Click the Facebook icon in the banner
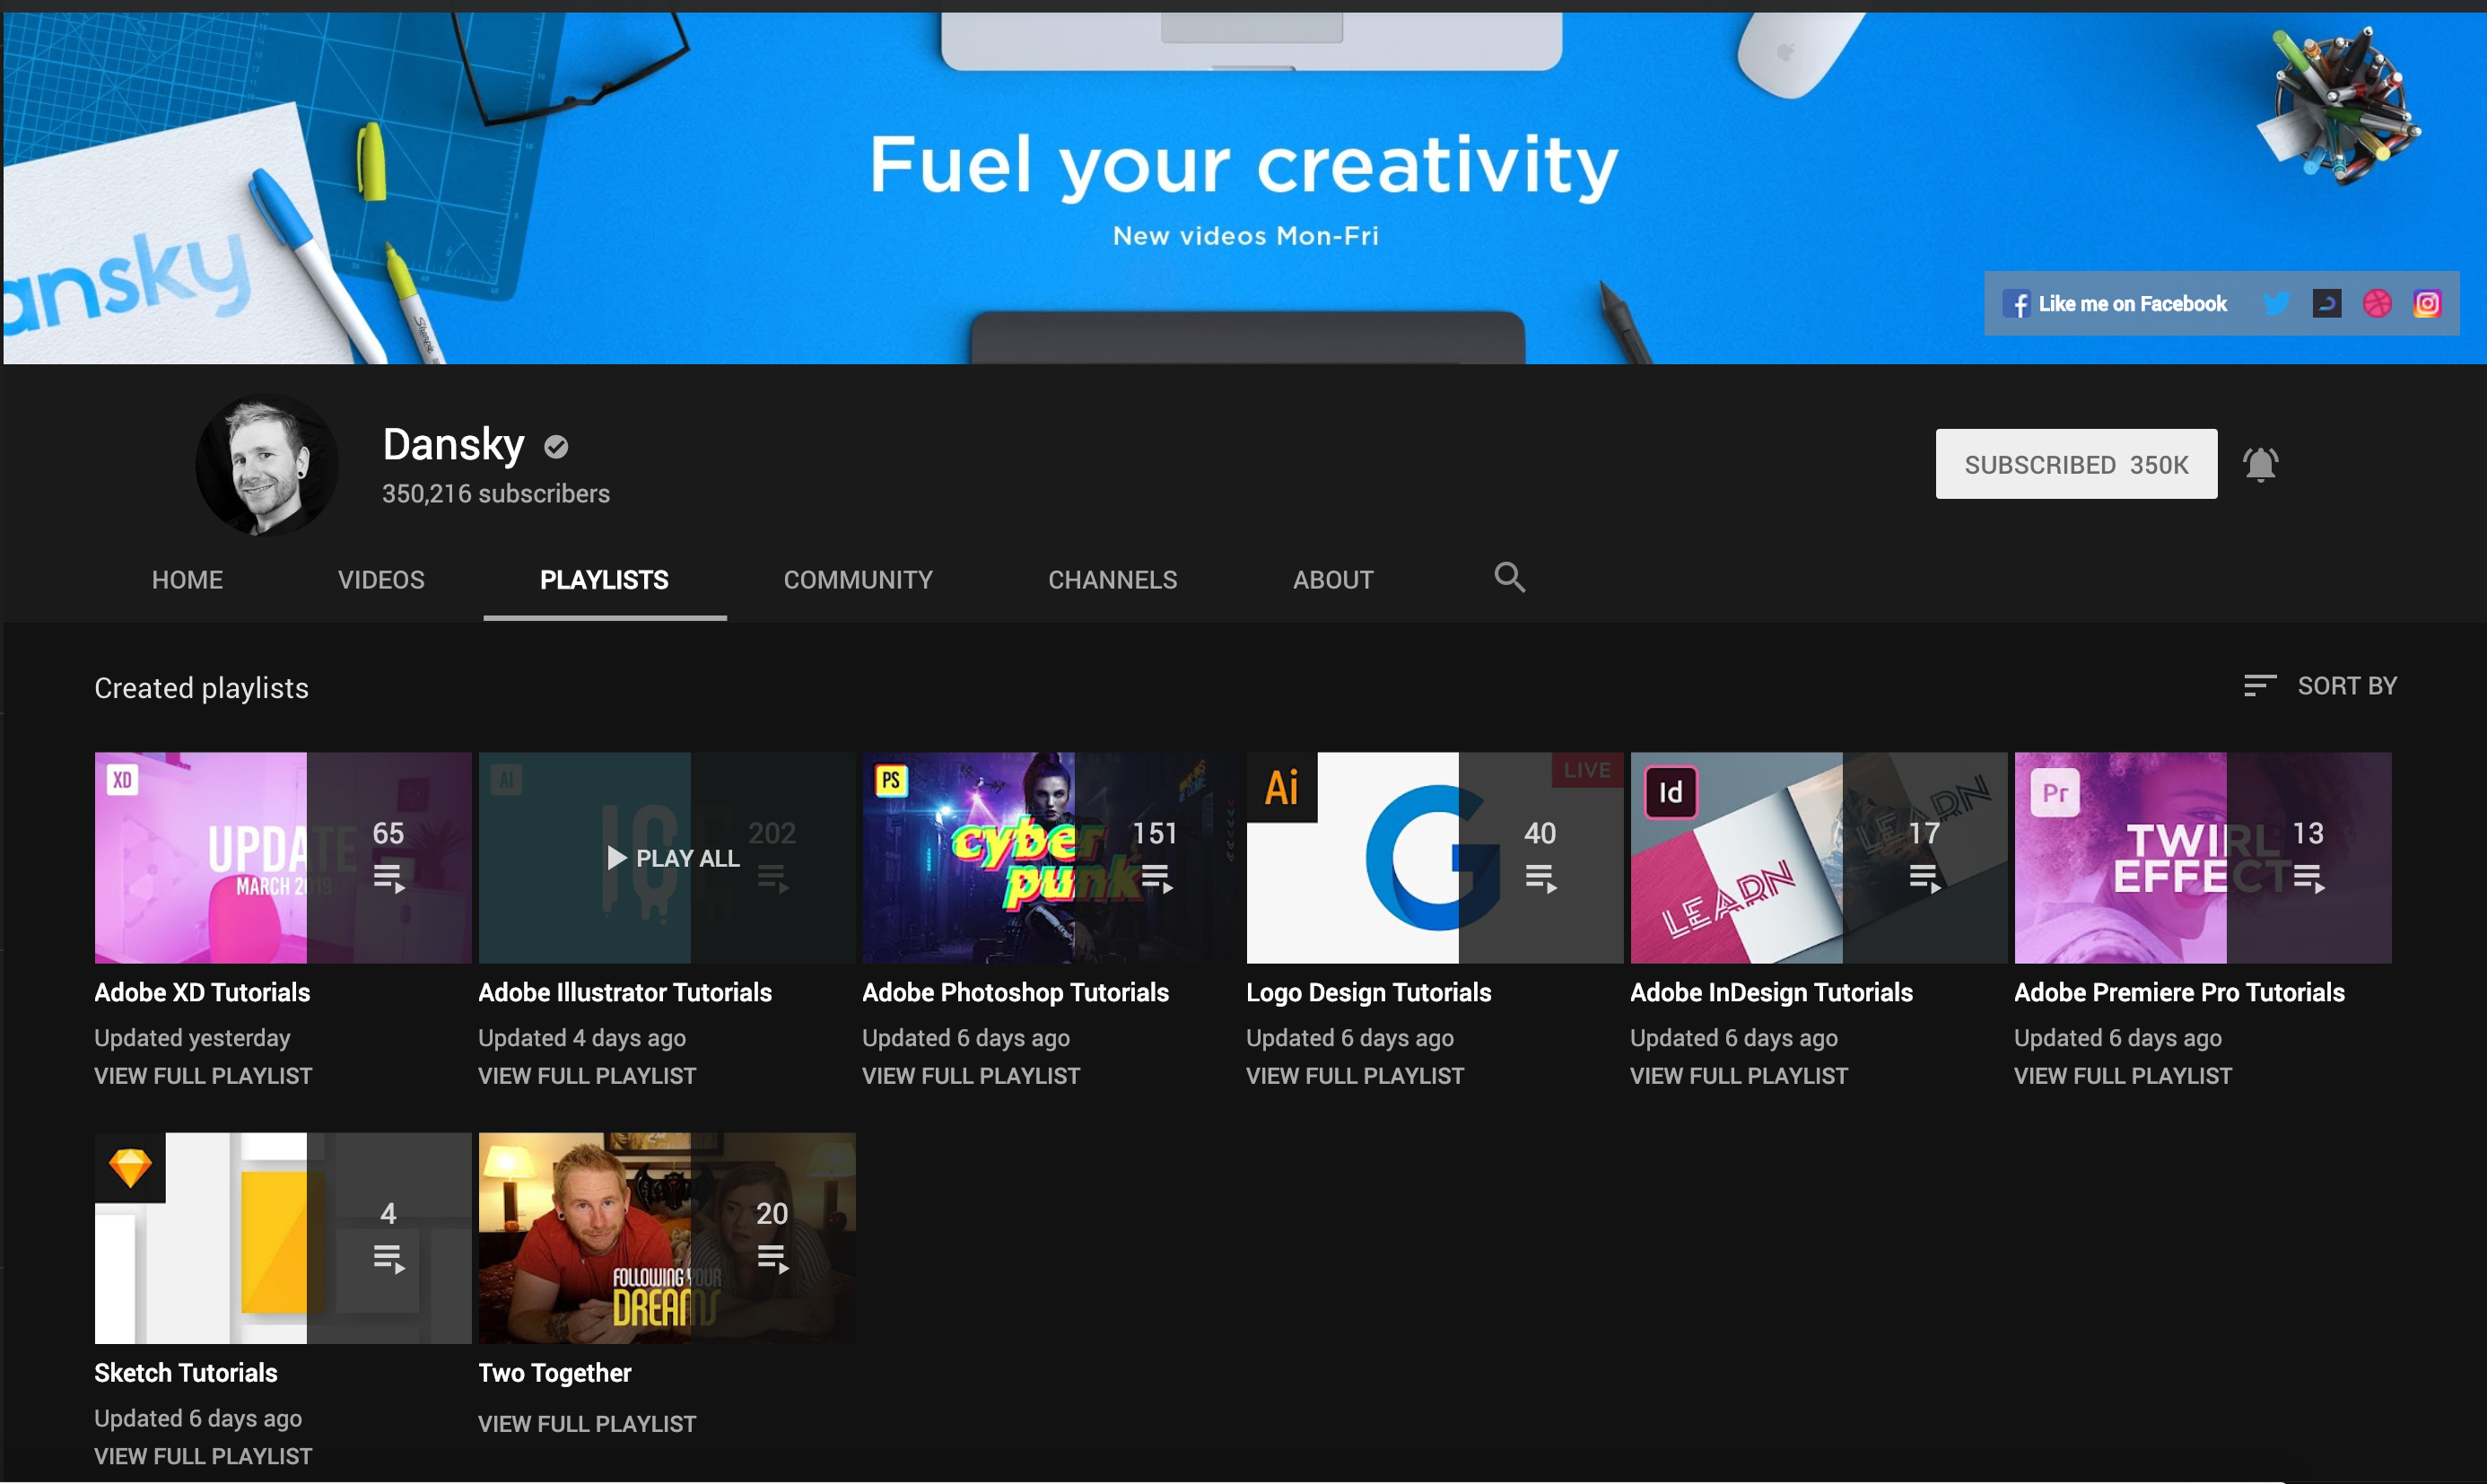Viewport: 2487px width, 1484px height. (2016, 304)
